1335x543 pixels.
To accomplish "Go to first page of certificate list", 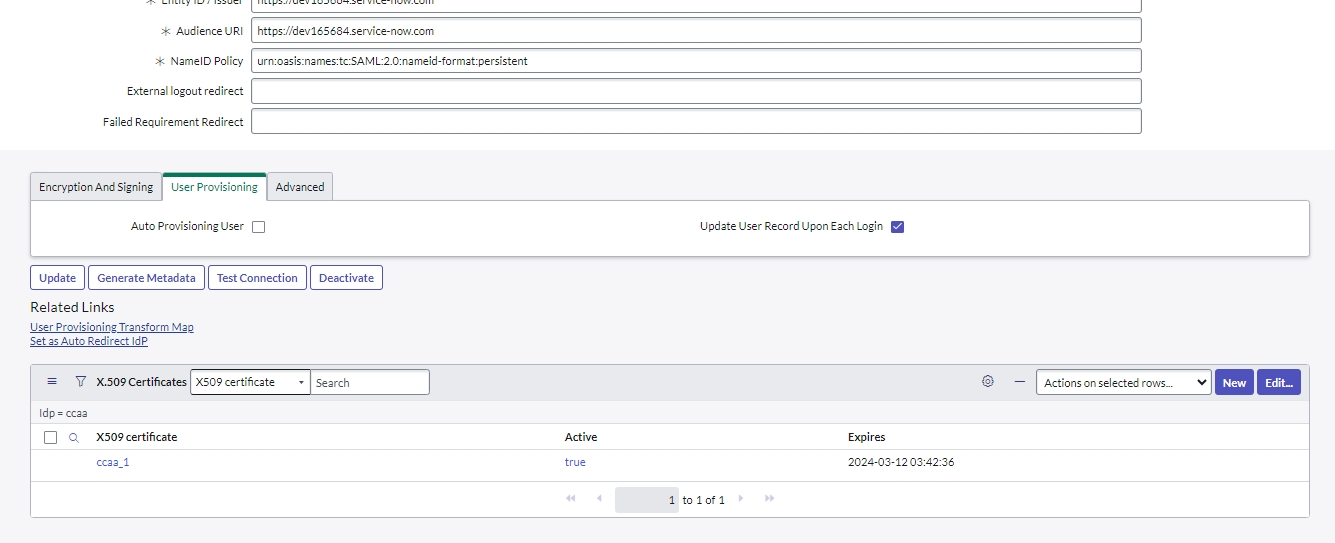I will pos(571,499).
